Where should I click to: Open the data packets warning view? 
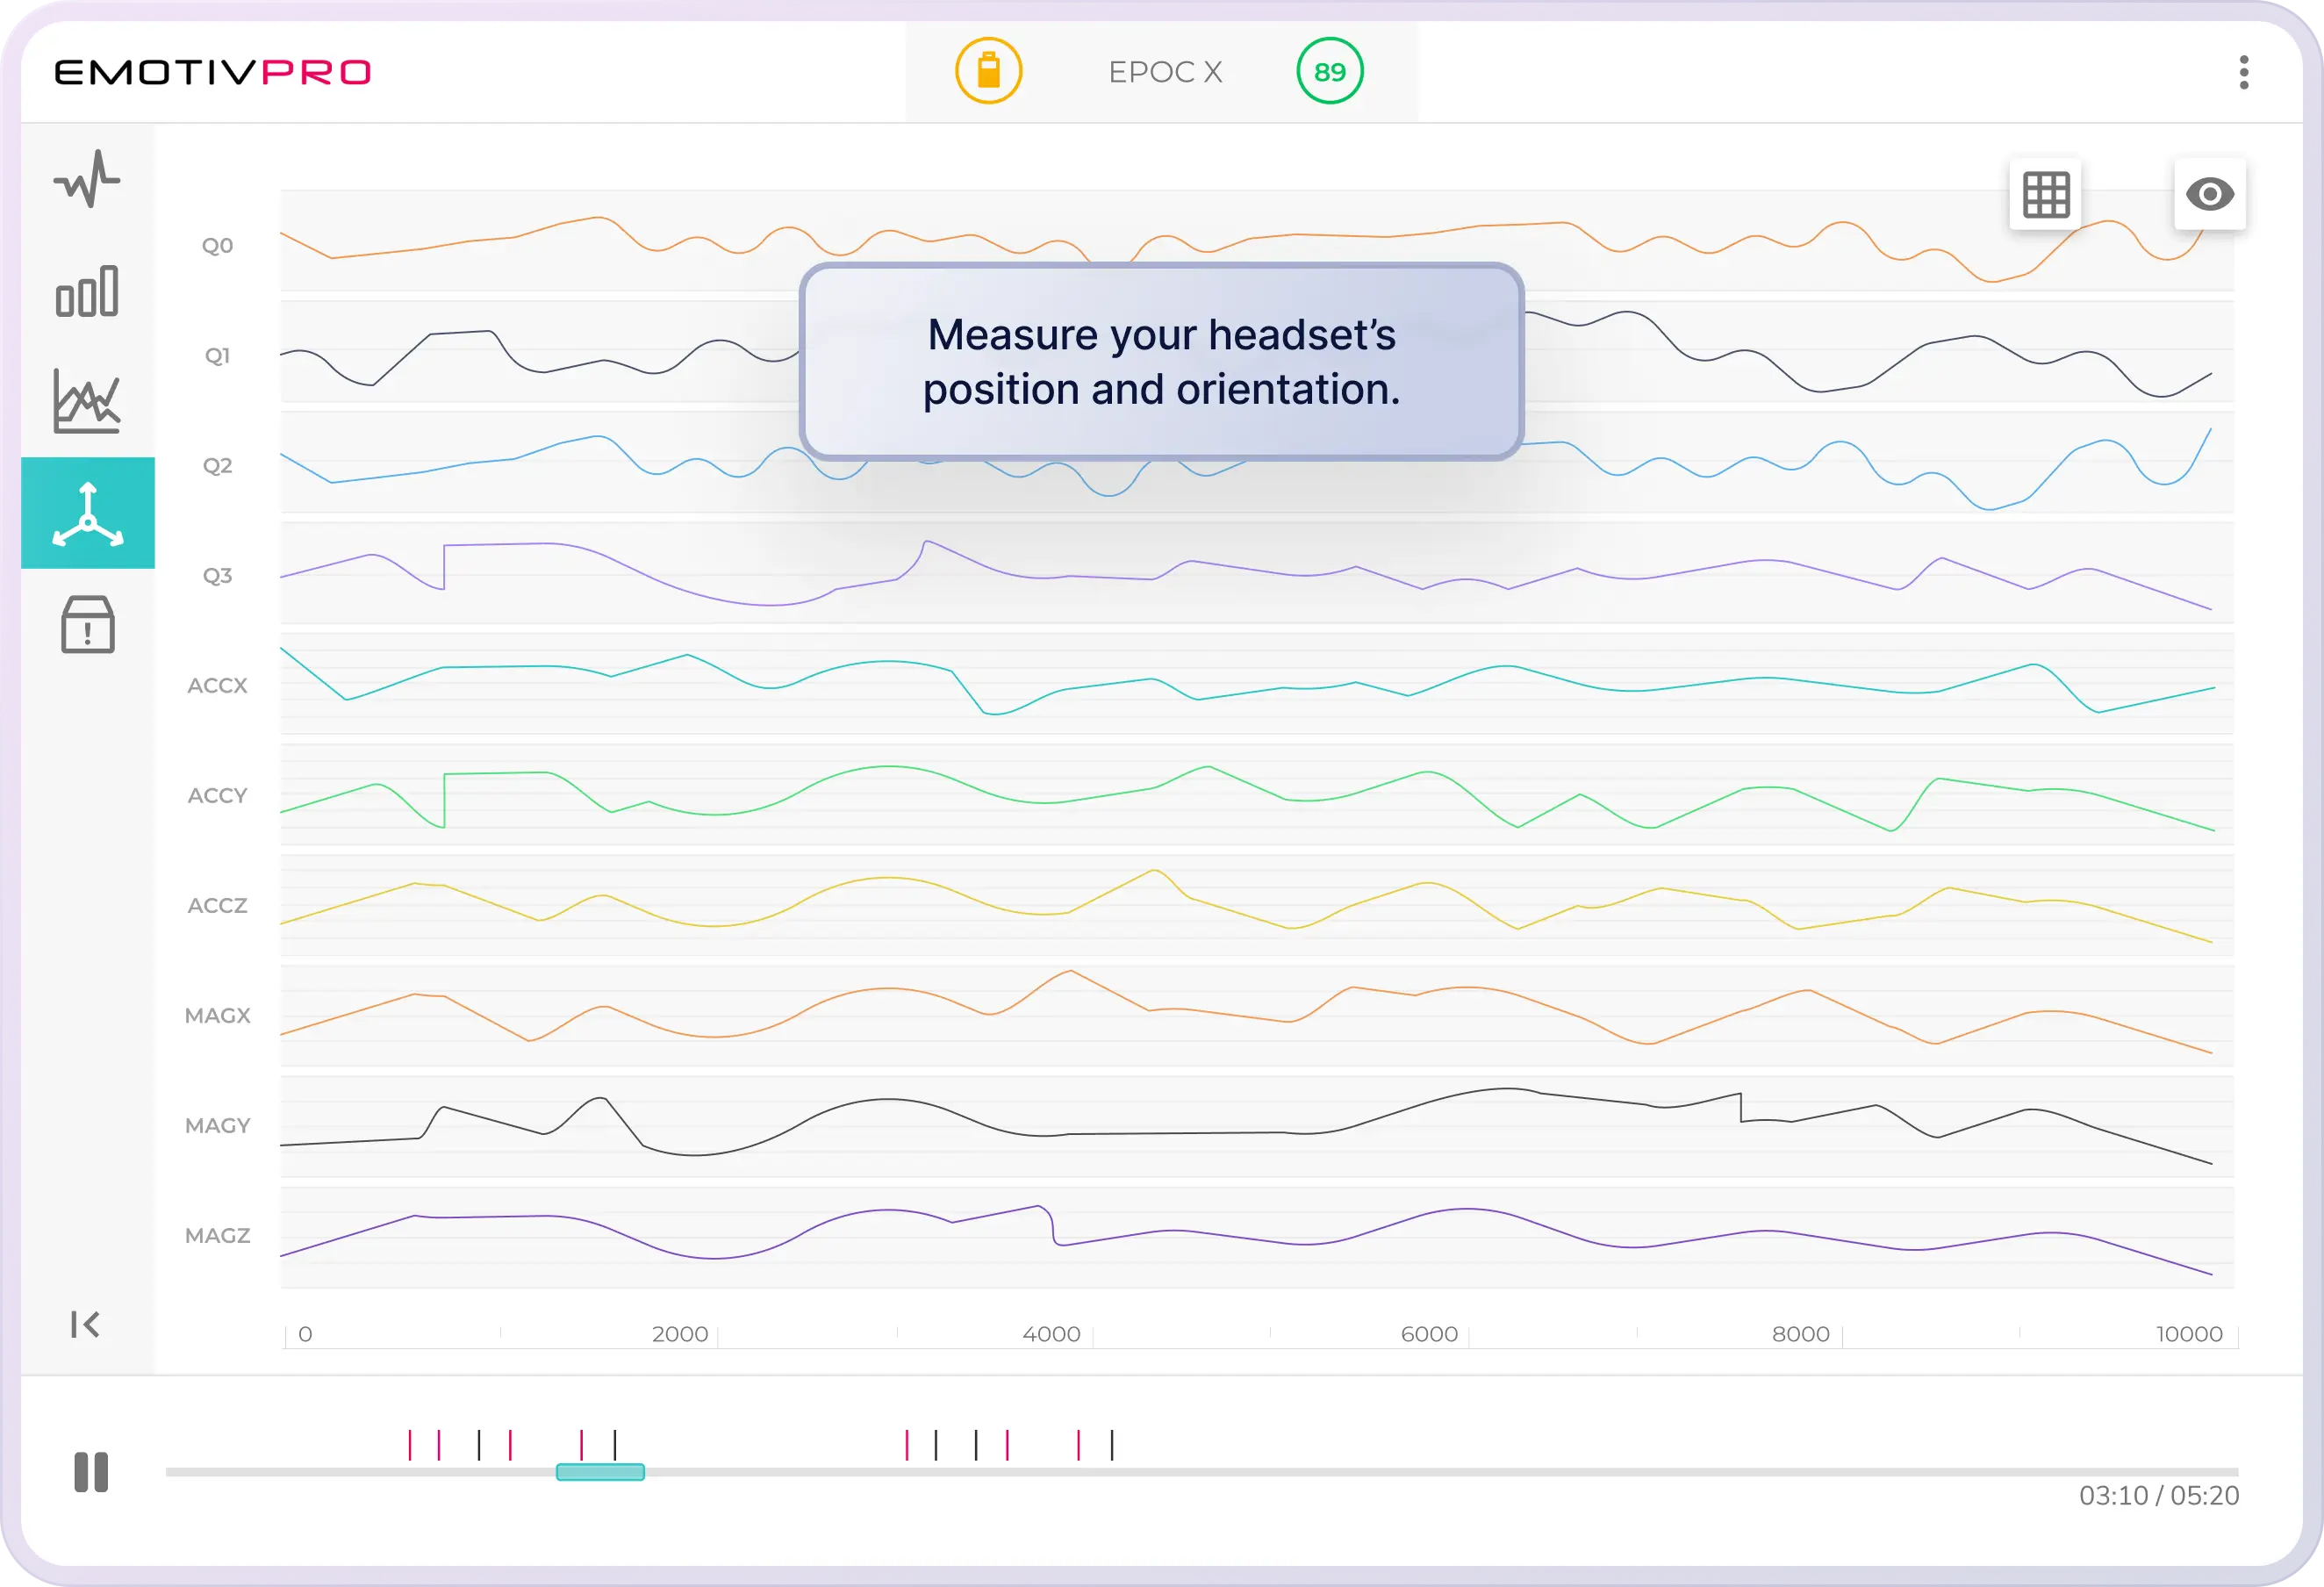(88, 625)
